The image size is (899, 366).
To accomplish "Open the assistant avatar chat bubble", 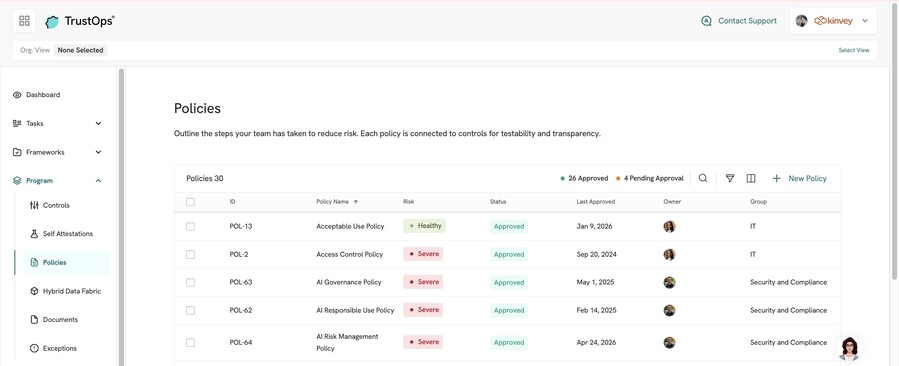I will point(849,348).
